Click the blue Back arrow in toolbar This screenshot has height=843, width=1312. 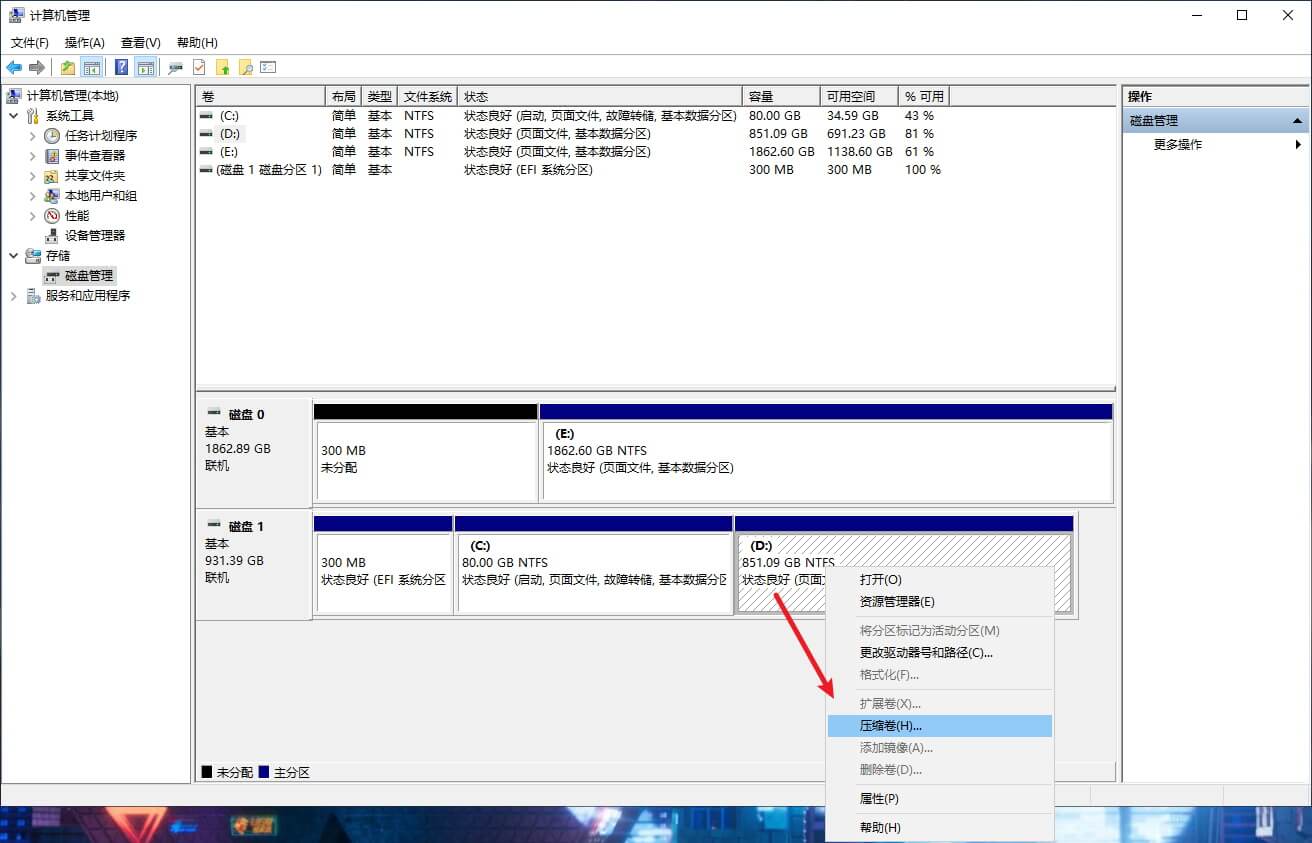tap(14, 68)
